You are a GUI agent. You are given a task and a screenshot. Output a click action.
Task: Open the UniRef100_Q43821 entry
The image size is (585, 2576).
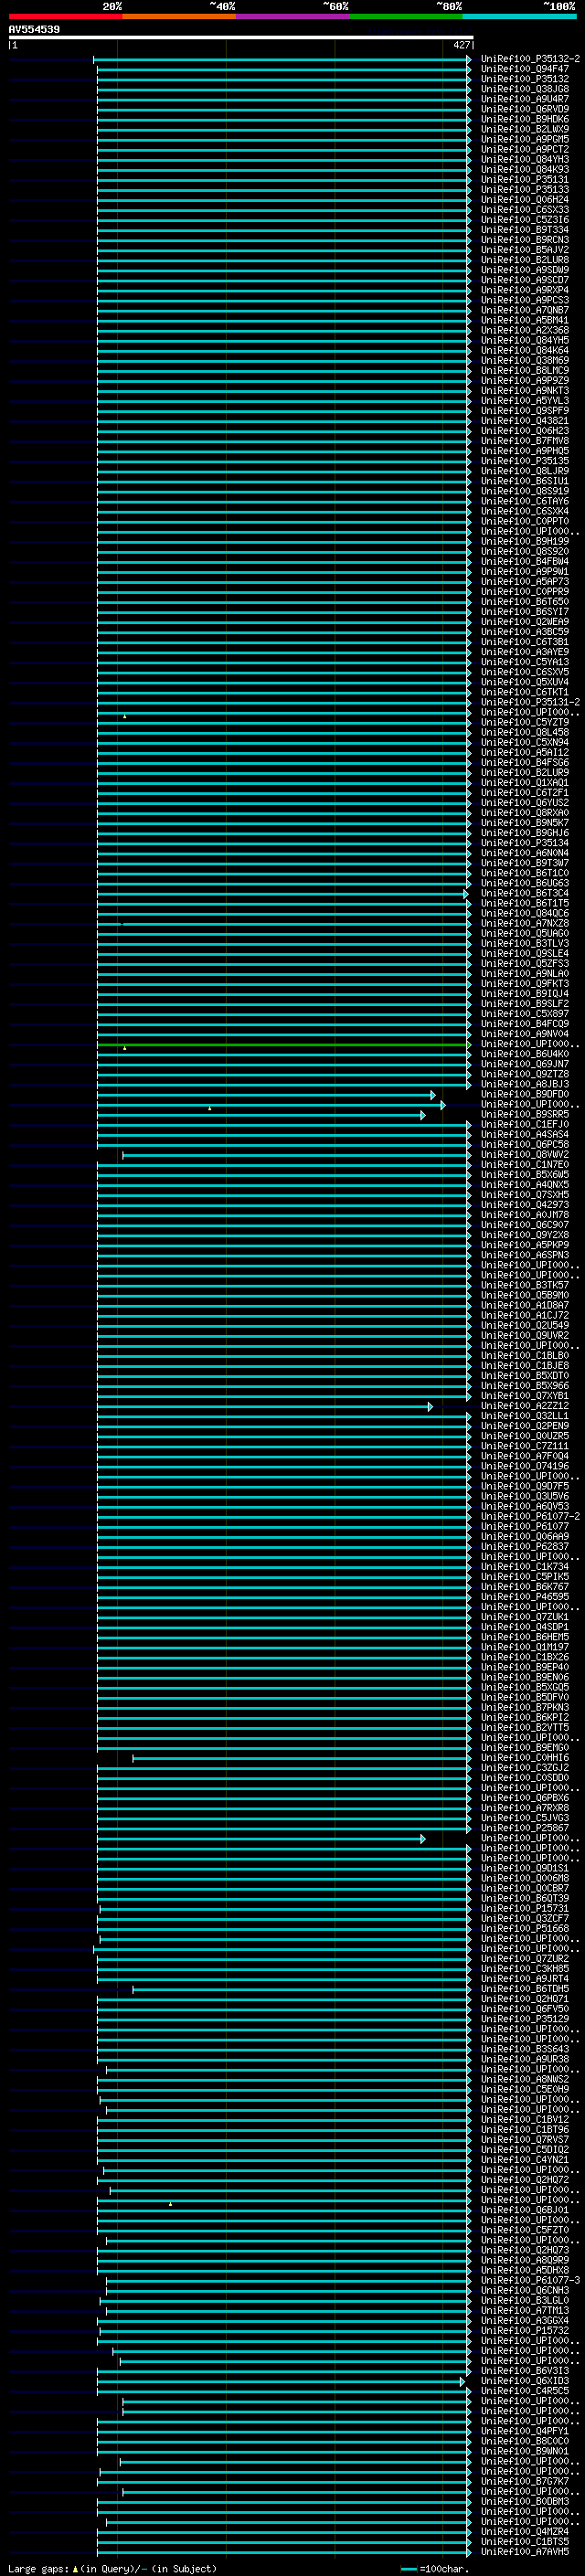[525, 420]
